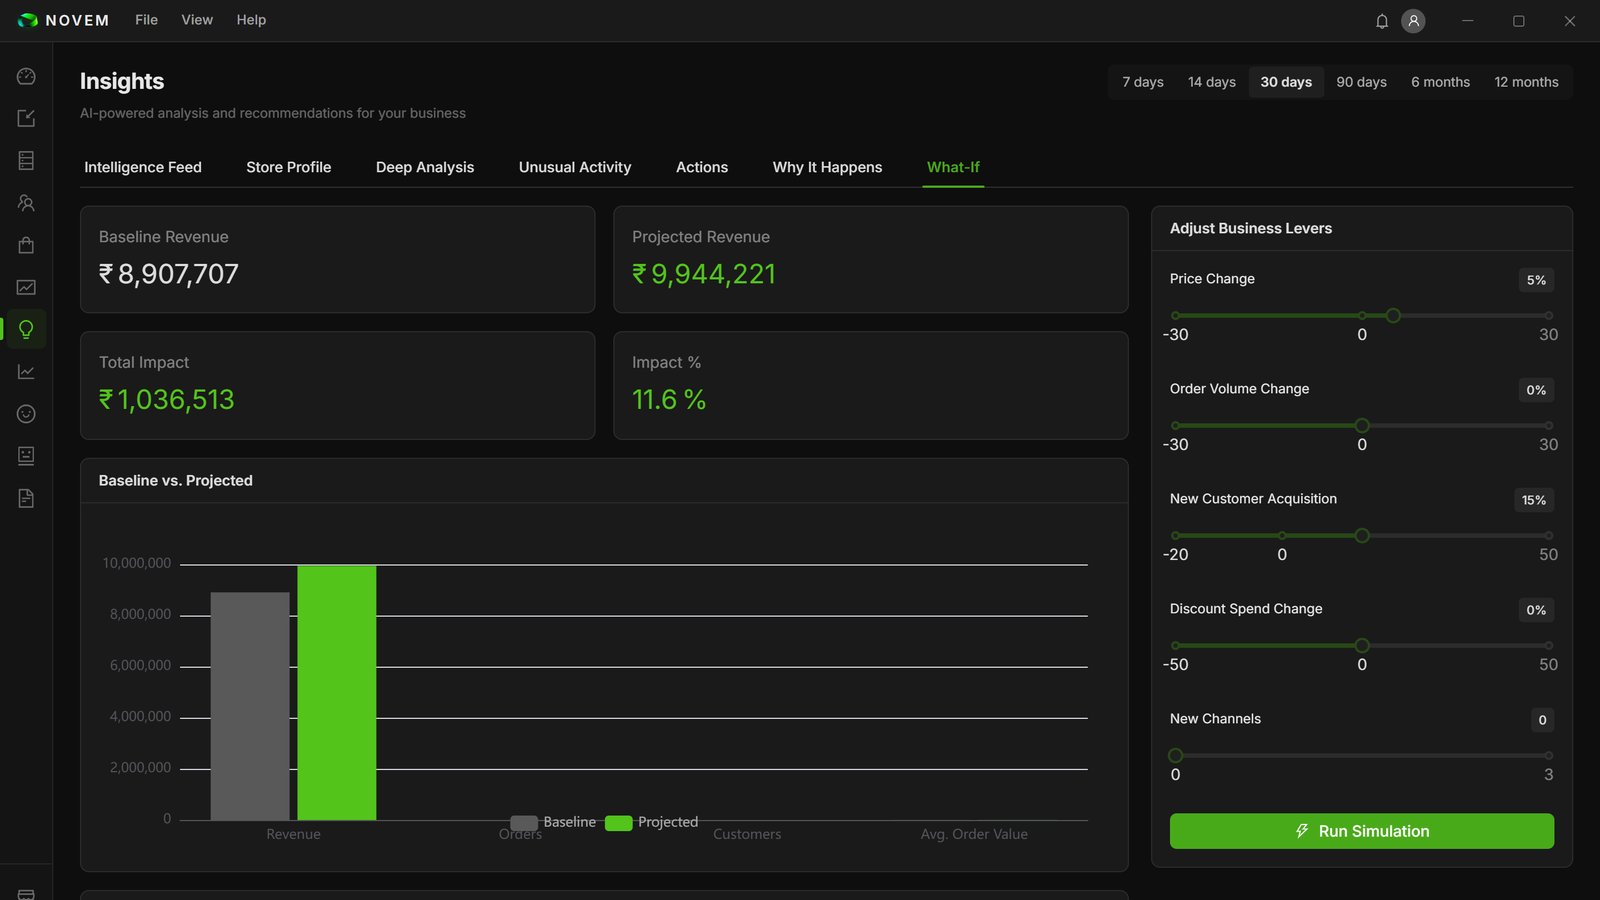The image size is (1600, 900).
Task: Switch to the Store Profile tab
Action: [x=288, y=167]
